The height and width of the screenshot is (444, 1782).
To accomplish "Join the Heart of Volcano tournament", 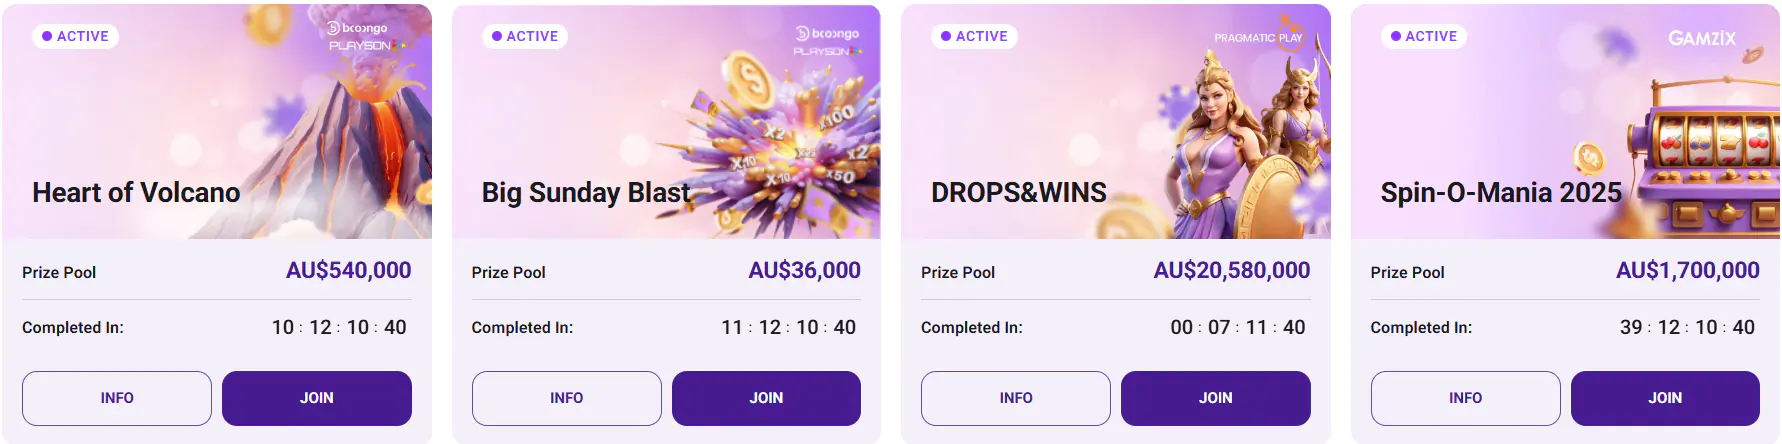I will (317, 398).
